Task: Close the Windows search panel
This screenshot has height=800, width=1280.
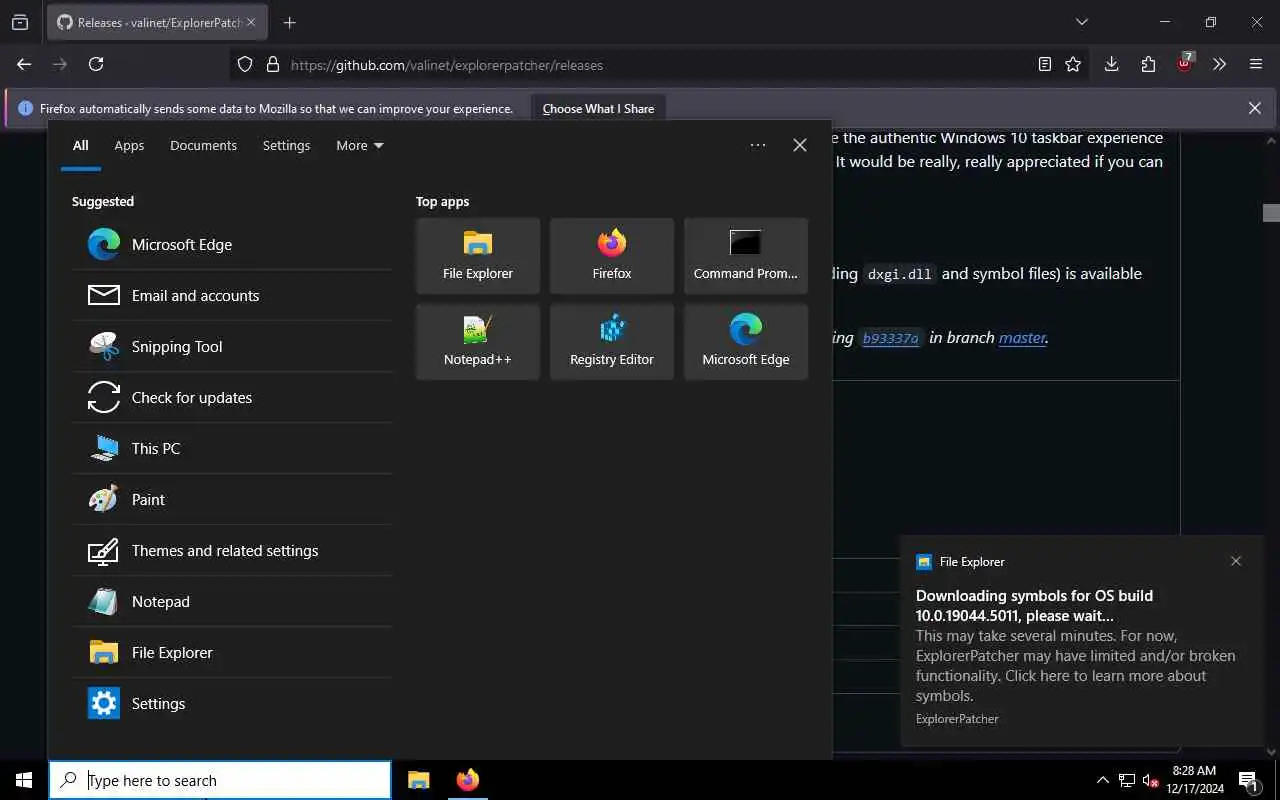Action: 800,145
